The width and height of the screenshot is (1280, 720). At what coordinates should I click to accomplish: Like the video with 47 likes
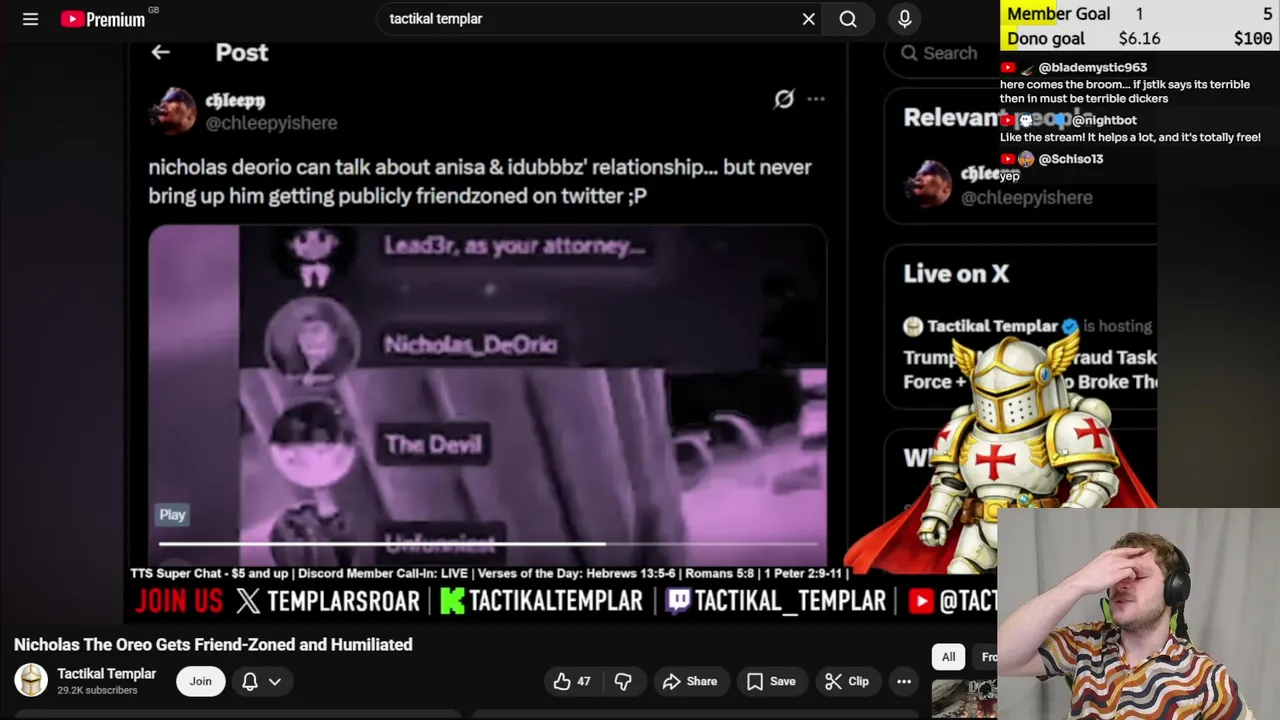click(x=572, y=681)
